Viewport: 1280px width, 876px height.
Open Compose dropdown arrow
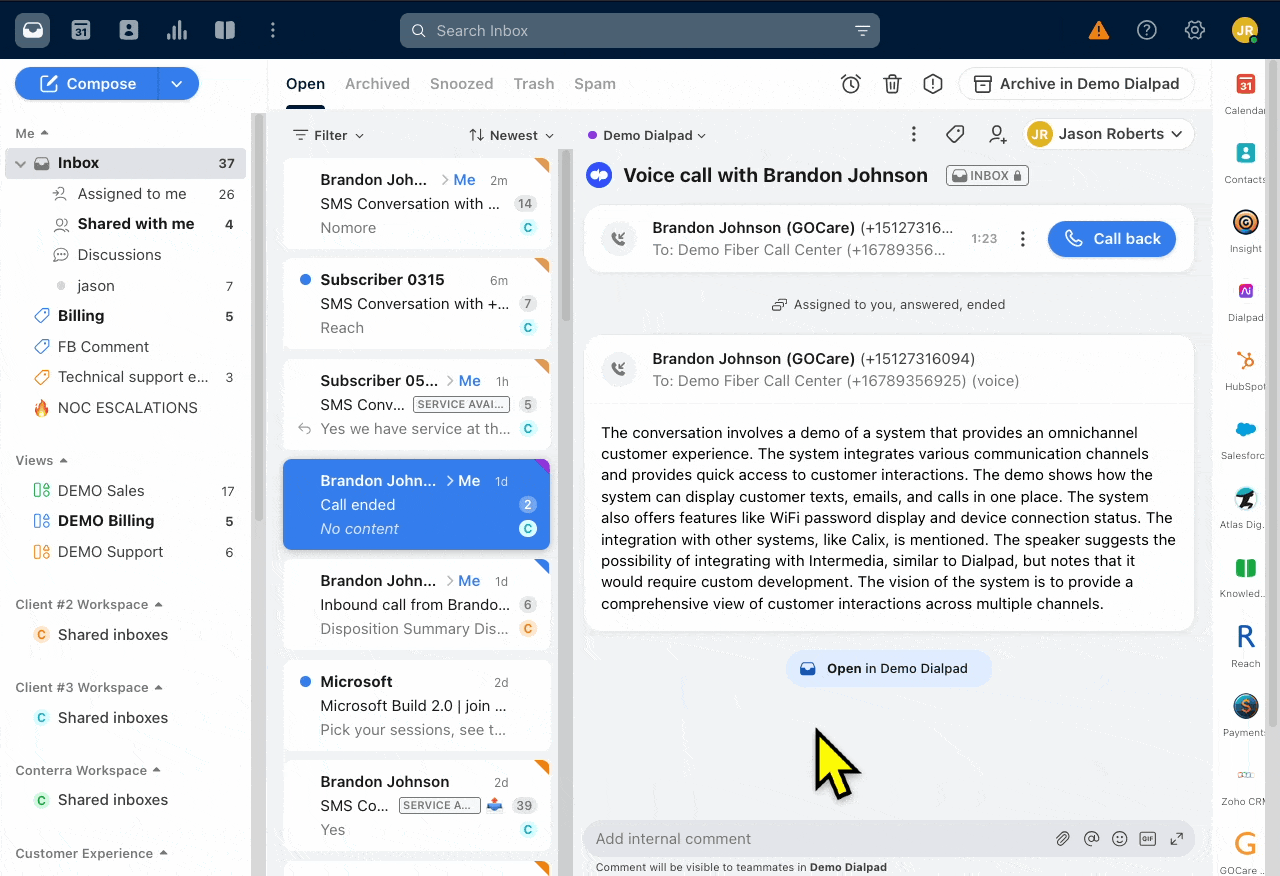[177, 84]
